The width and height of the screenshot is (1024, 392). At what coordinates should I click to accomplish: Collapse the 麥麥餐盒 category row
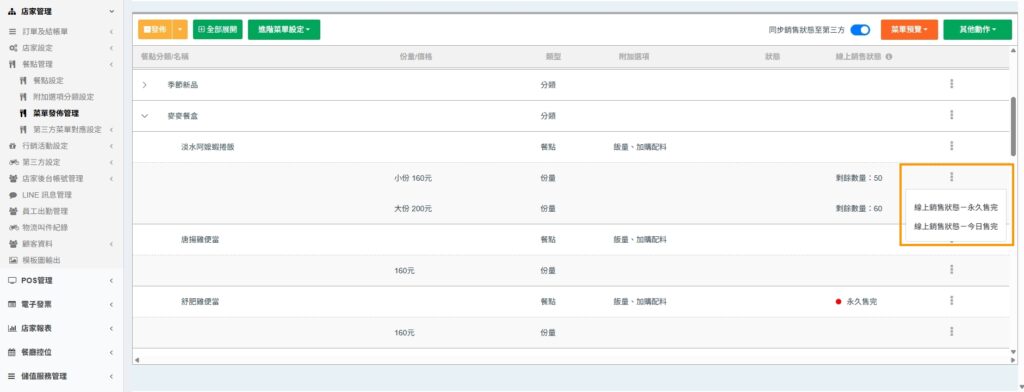(x=144, y=116)
